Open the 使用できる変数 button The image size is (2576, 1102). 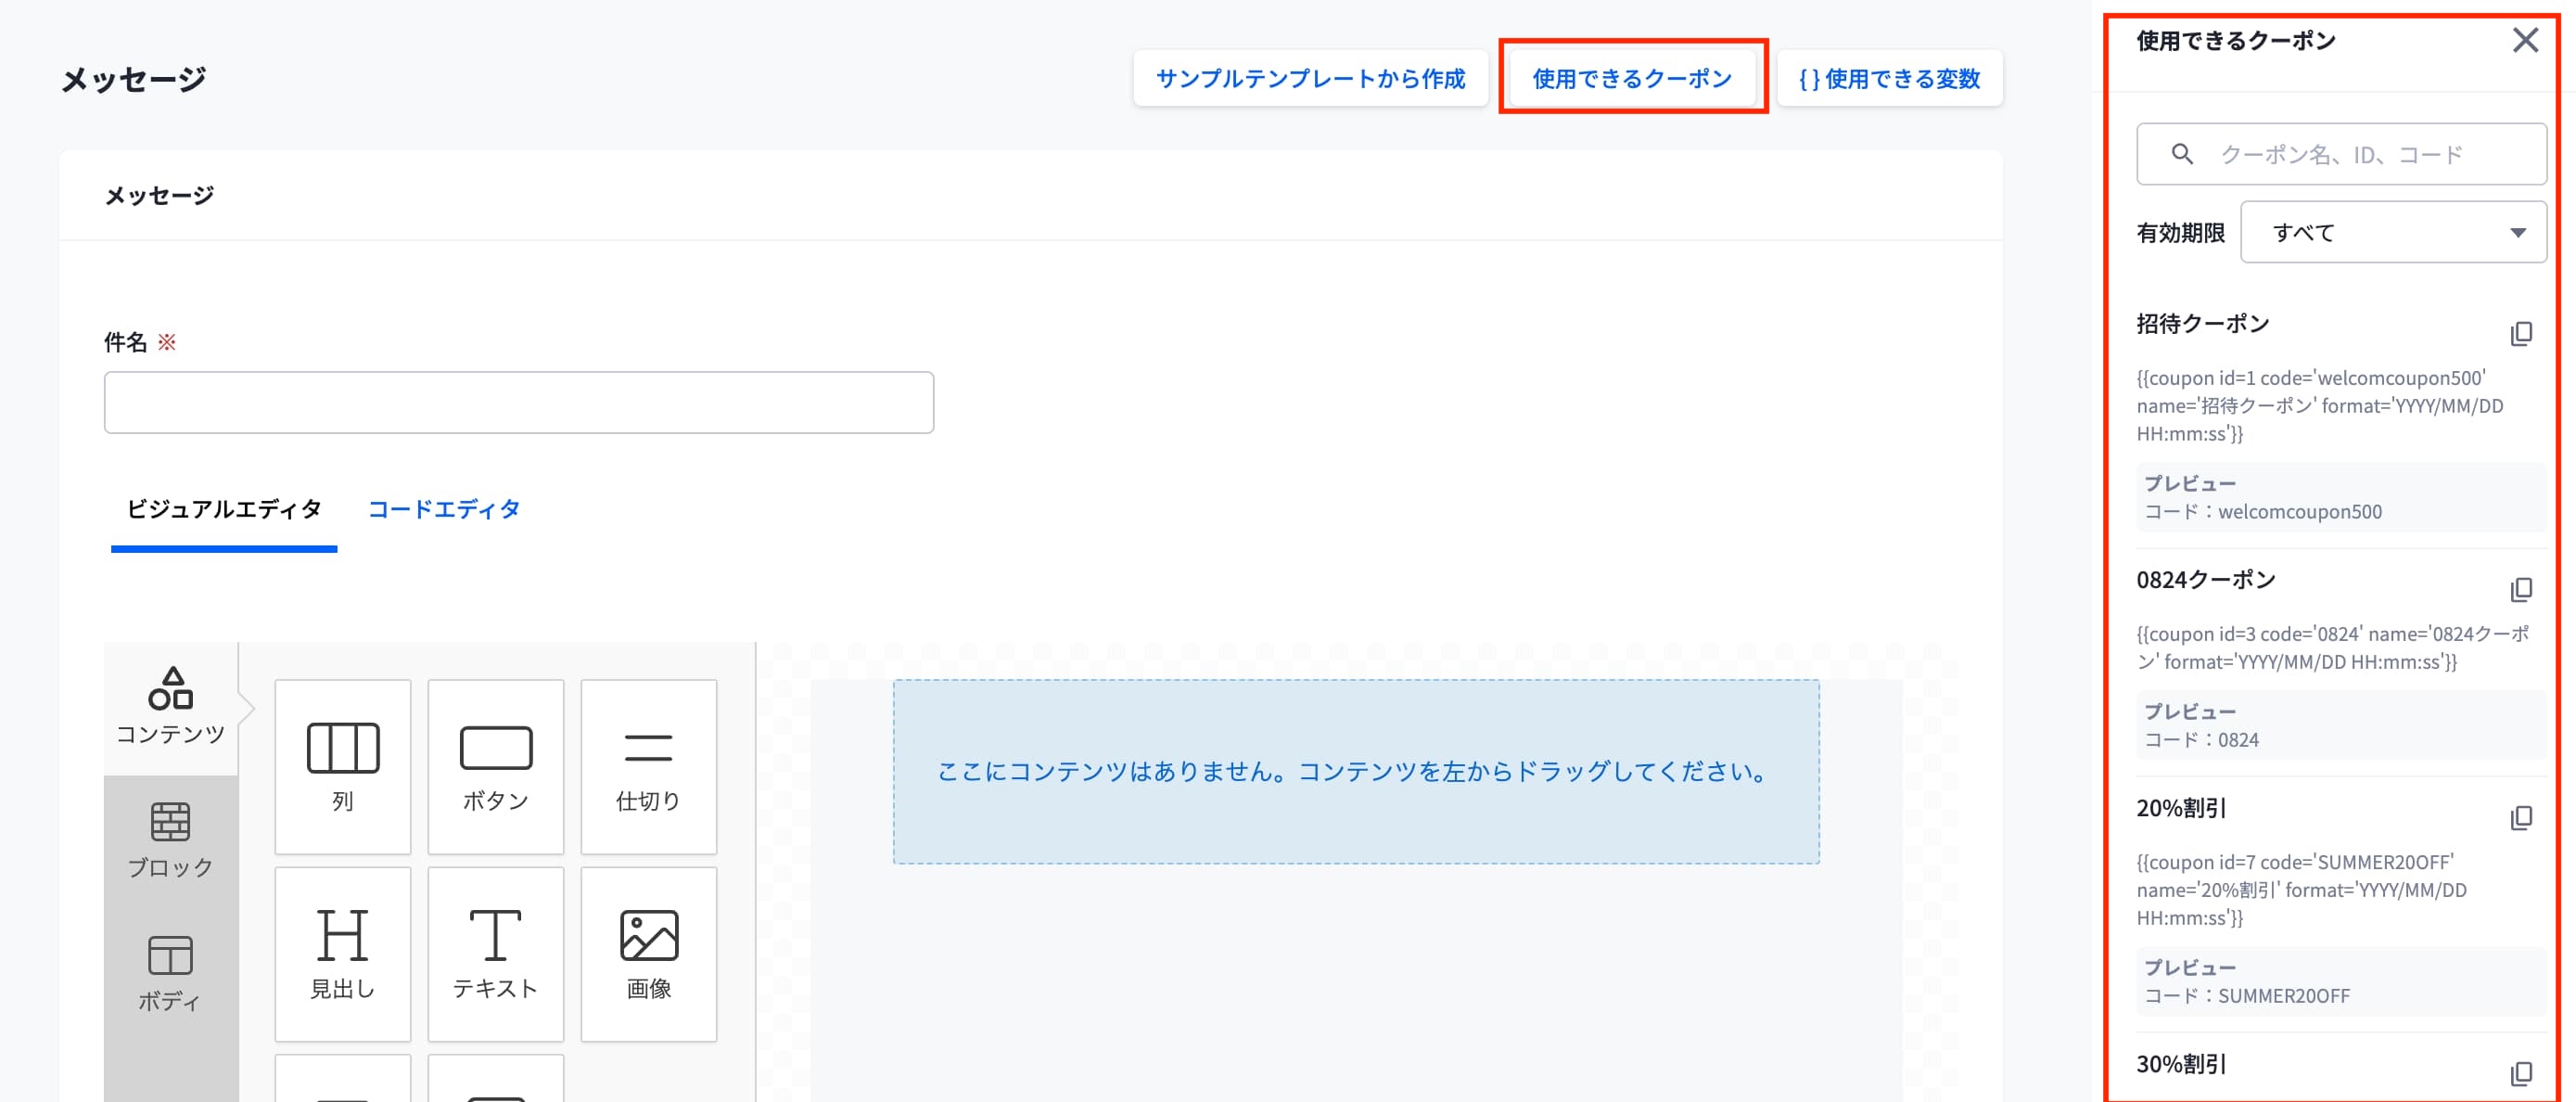pos(1889,78)
